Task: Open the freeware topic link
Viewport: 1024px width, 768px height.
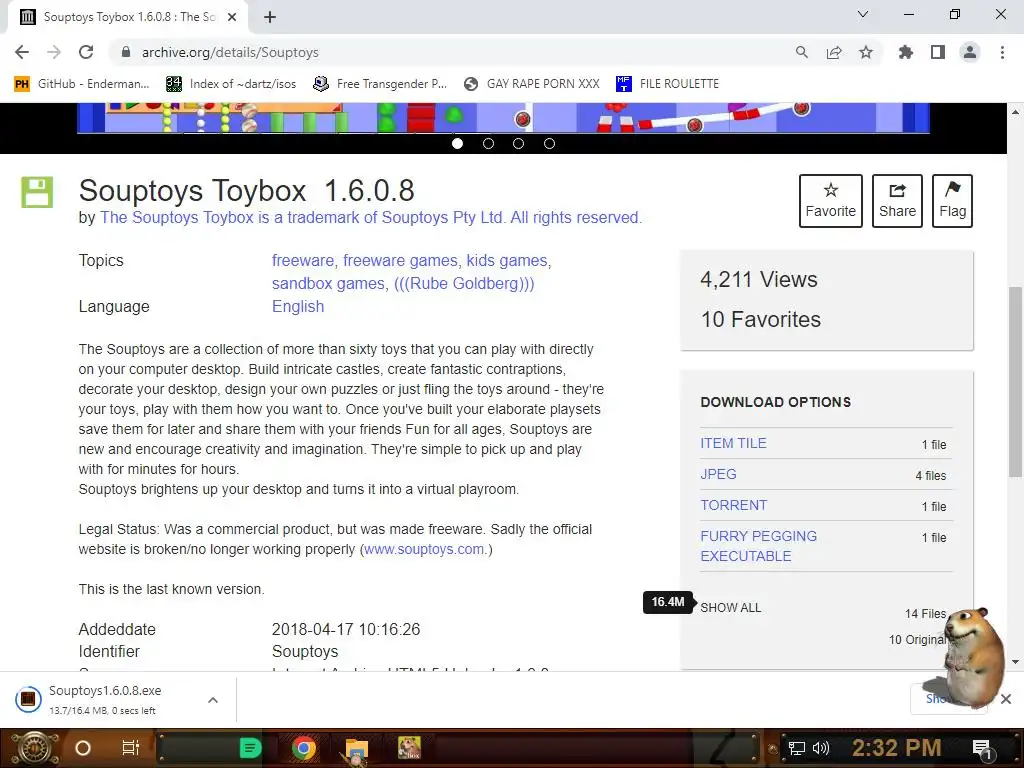Action: pyautogui.click(x=302, y=261)
